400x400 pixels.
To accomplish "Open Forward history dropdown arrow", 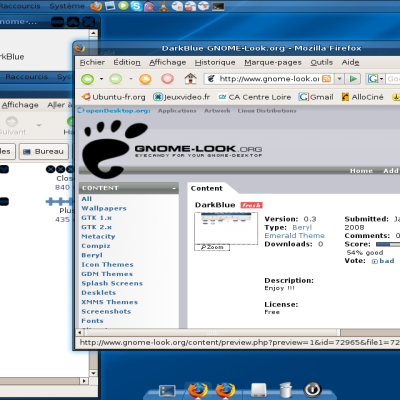I will click(x=131, y=79).
